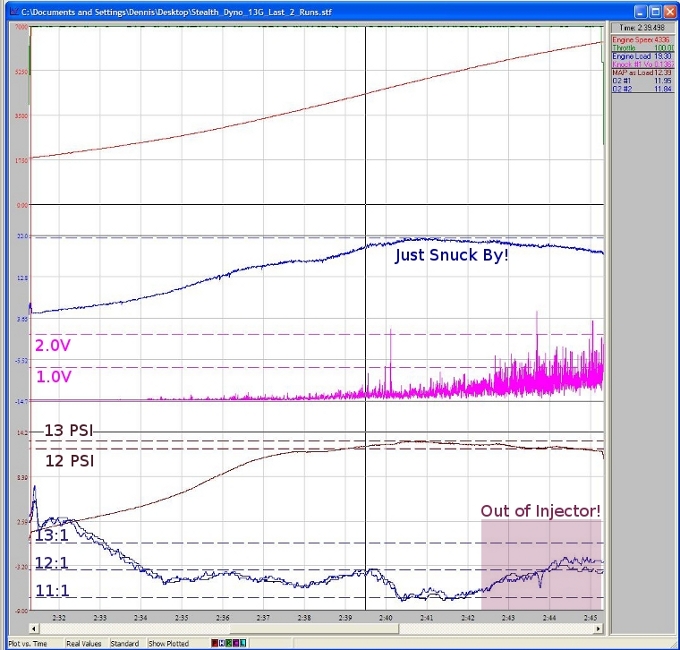Select the Throttle legend entry

pyautogui.click(x=642, y=48)
